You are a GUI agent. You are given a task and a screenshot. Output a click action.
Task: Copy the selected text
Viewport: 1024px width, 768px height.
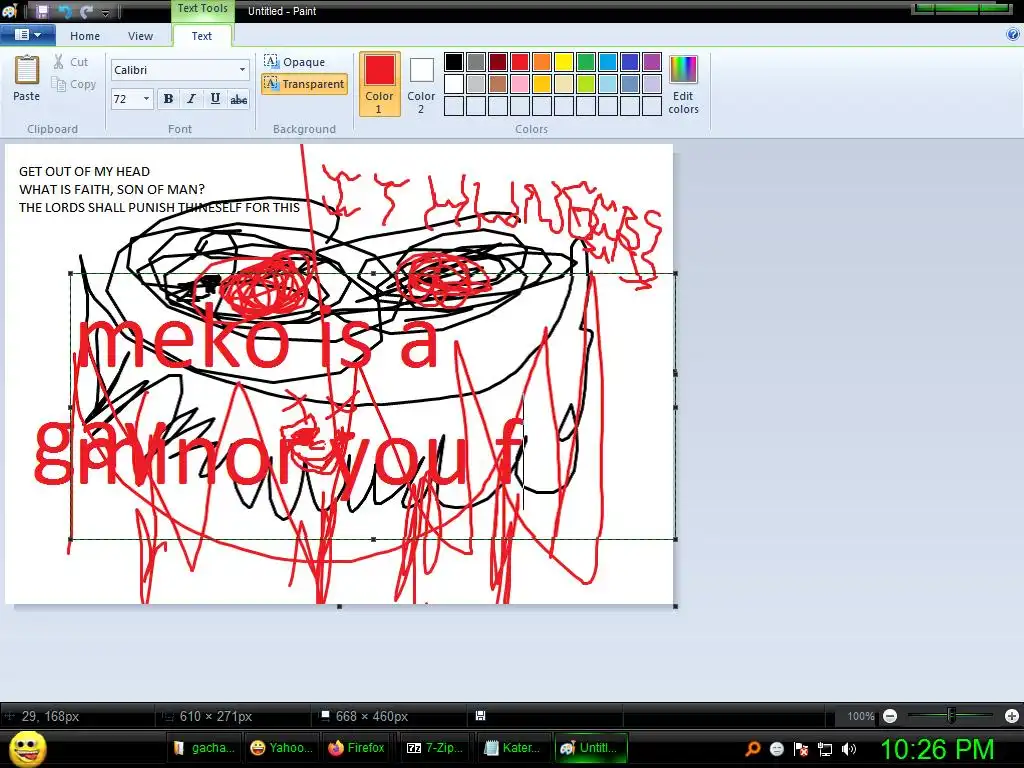pyautogui.click(x=74, y=84)
